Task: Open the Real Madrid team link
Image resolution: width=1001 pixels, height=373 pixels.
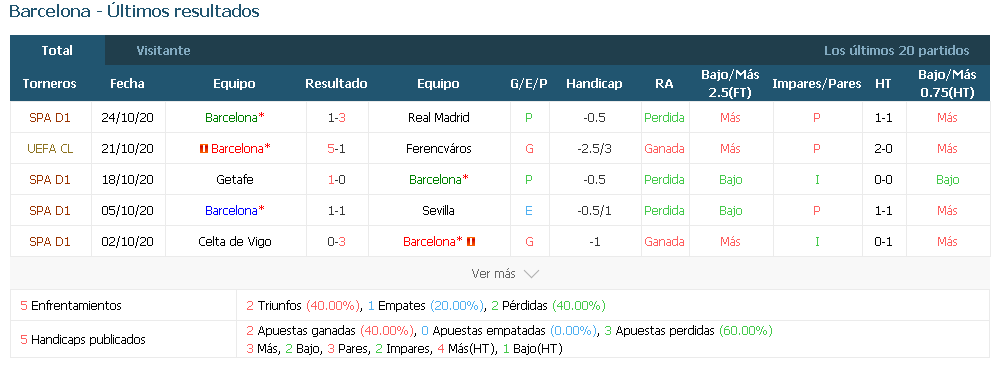Action: [x=439, y=118]
